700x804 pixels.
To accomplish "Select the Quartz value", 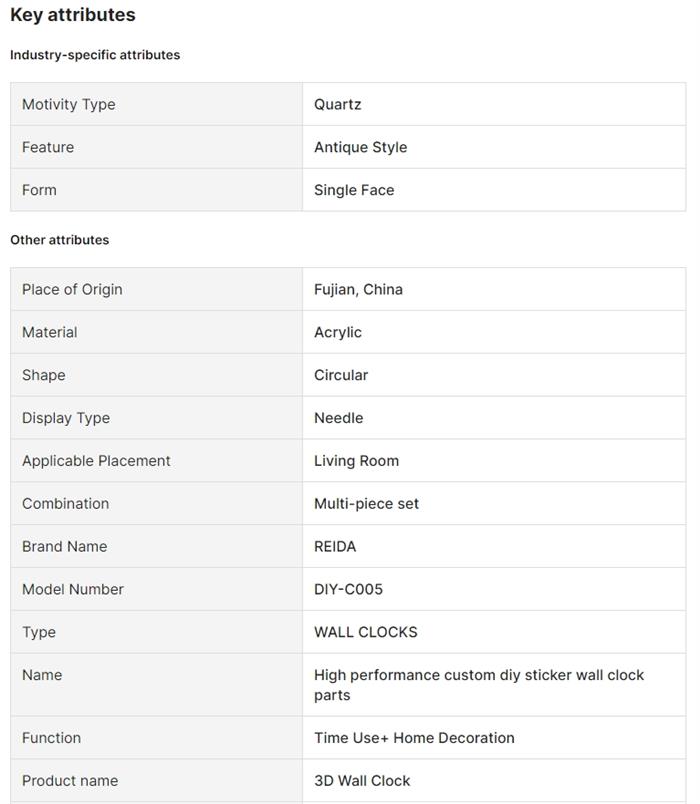I will tap(338, 104).
